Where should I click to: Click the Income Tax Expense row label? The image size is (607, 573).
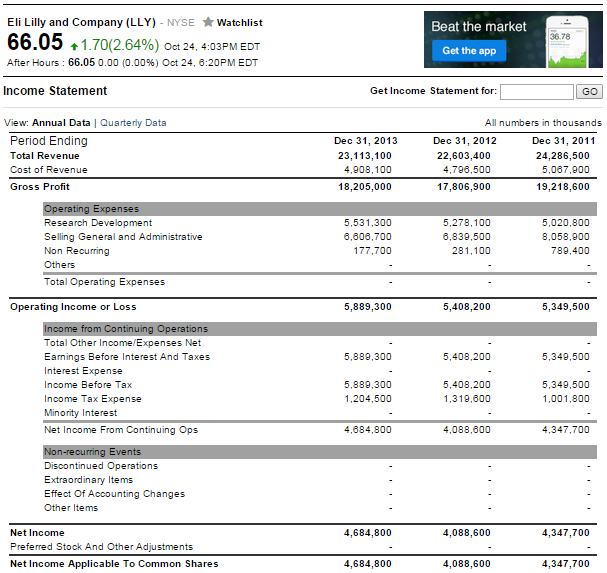pos(93,398)
